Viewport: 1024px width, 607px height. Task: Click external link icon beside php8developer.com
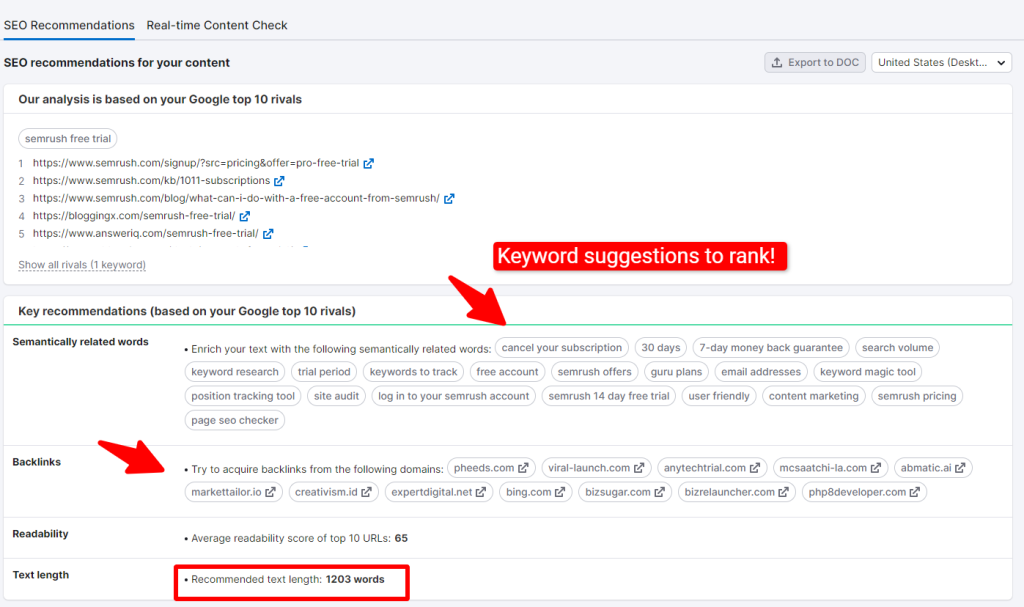[x=915, y=492]
